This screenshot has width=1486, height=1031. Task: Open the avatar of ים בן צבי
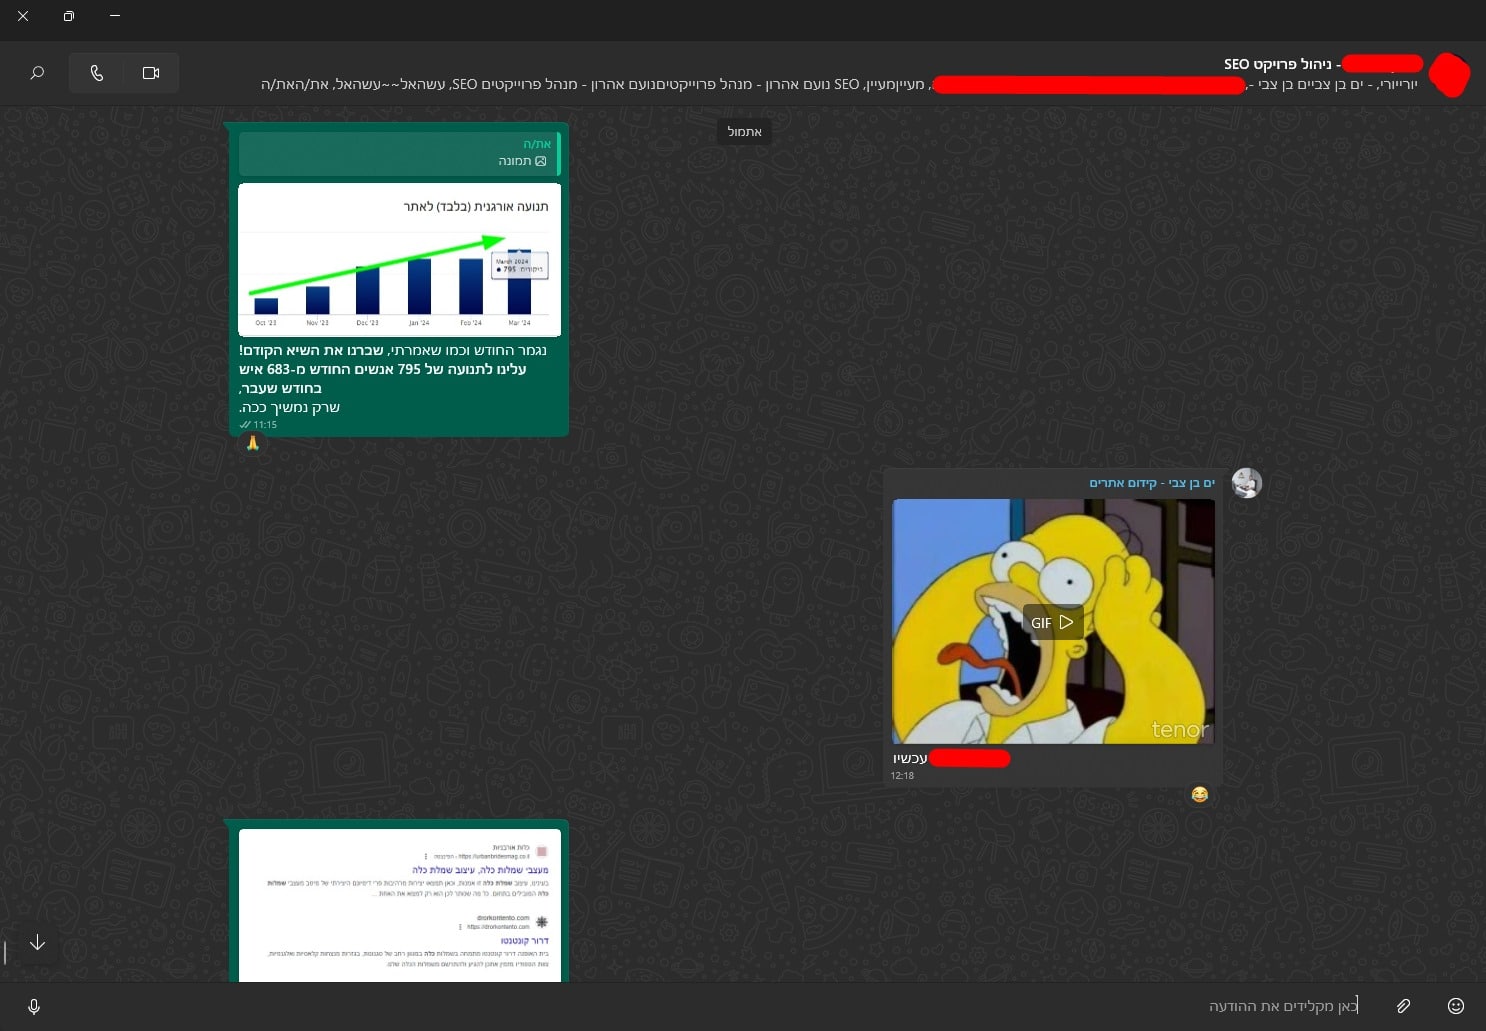pos(1246,484)
